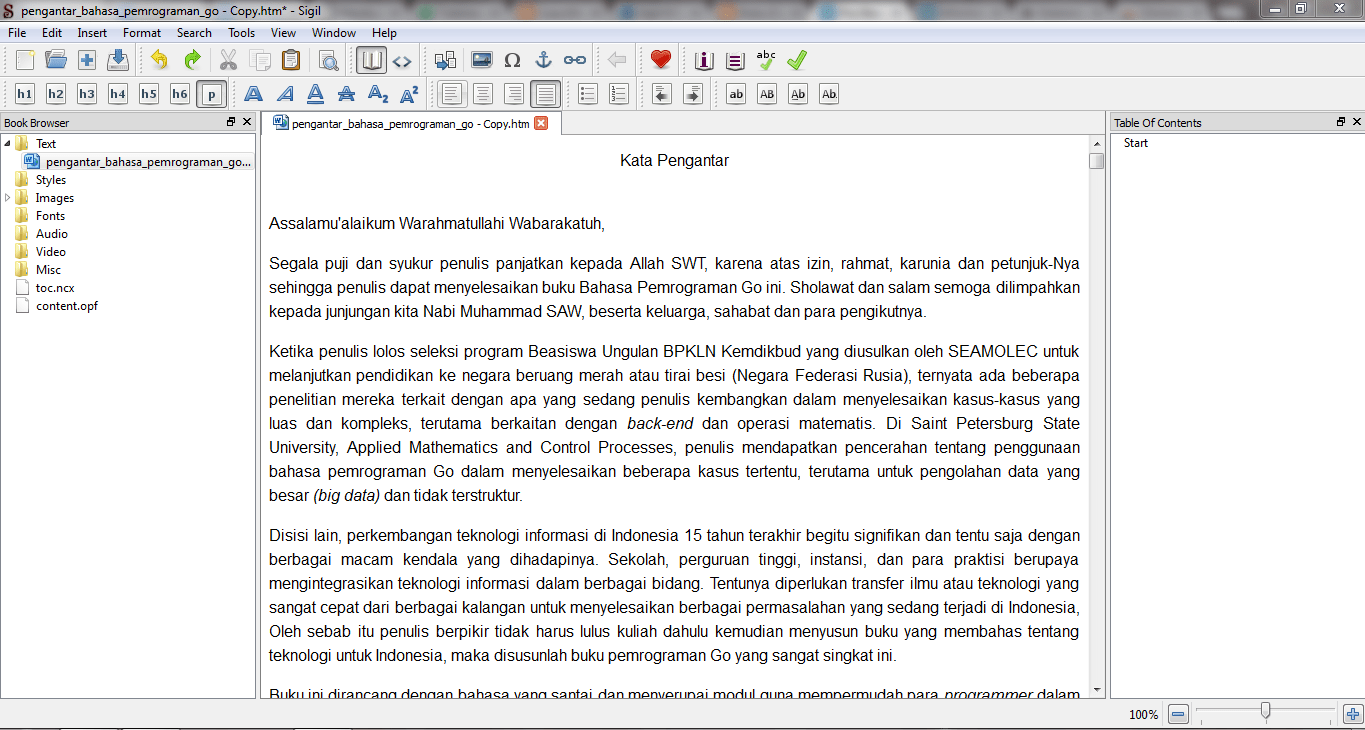Insert an image file
This screenshot has height=730, width=1365.
482,60
